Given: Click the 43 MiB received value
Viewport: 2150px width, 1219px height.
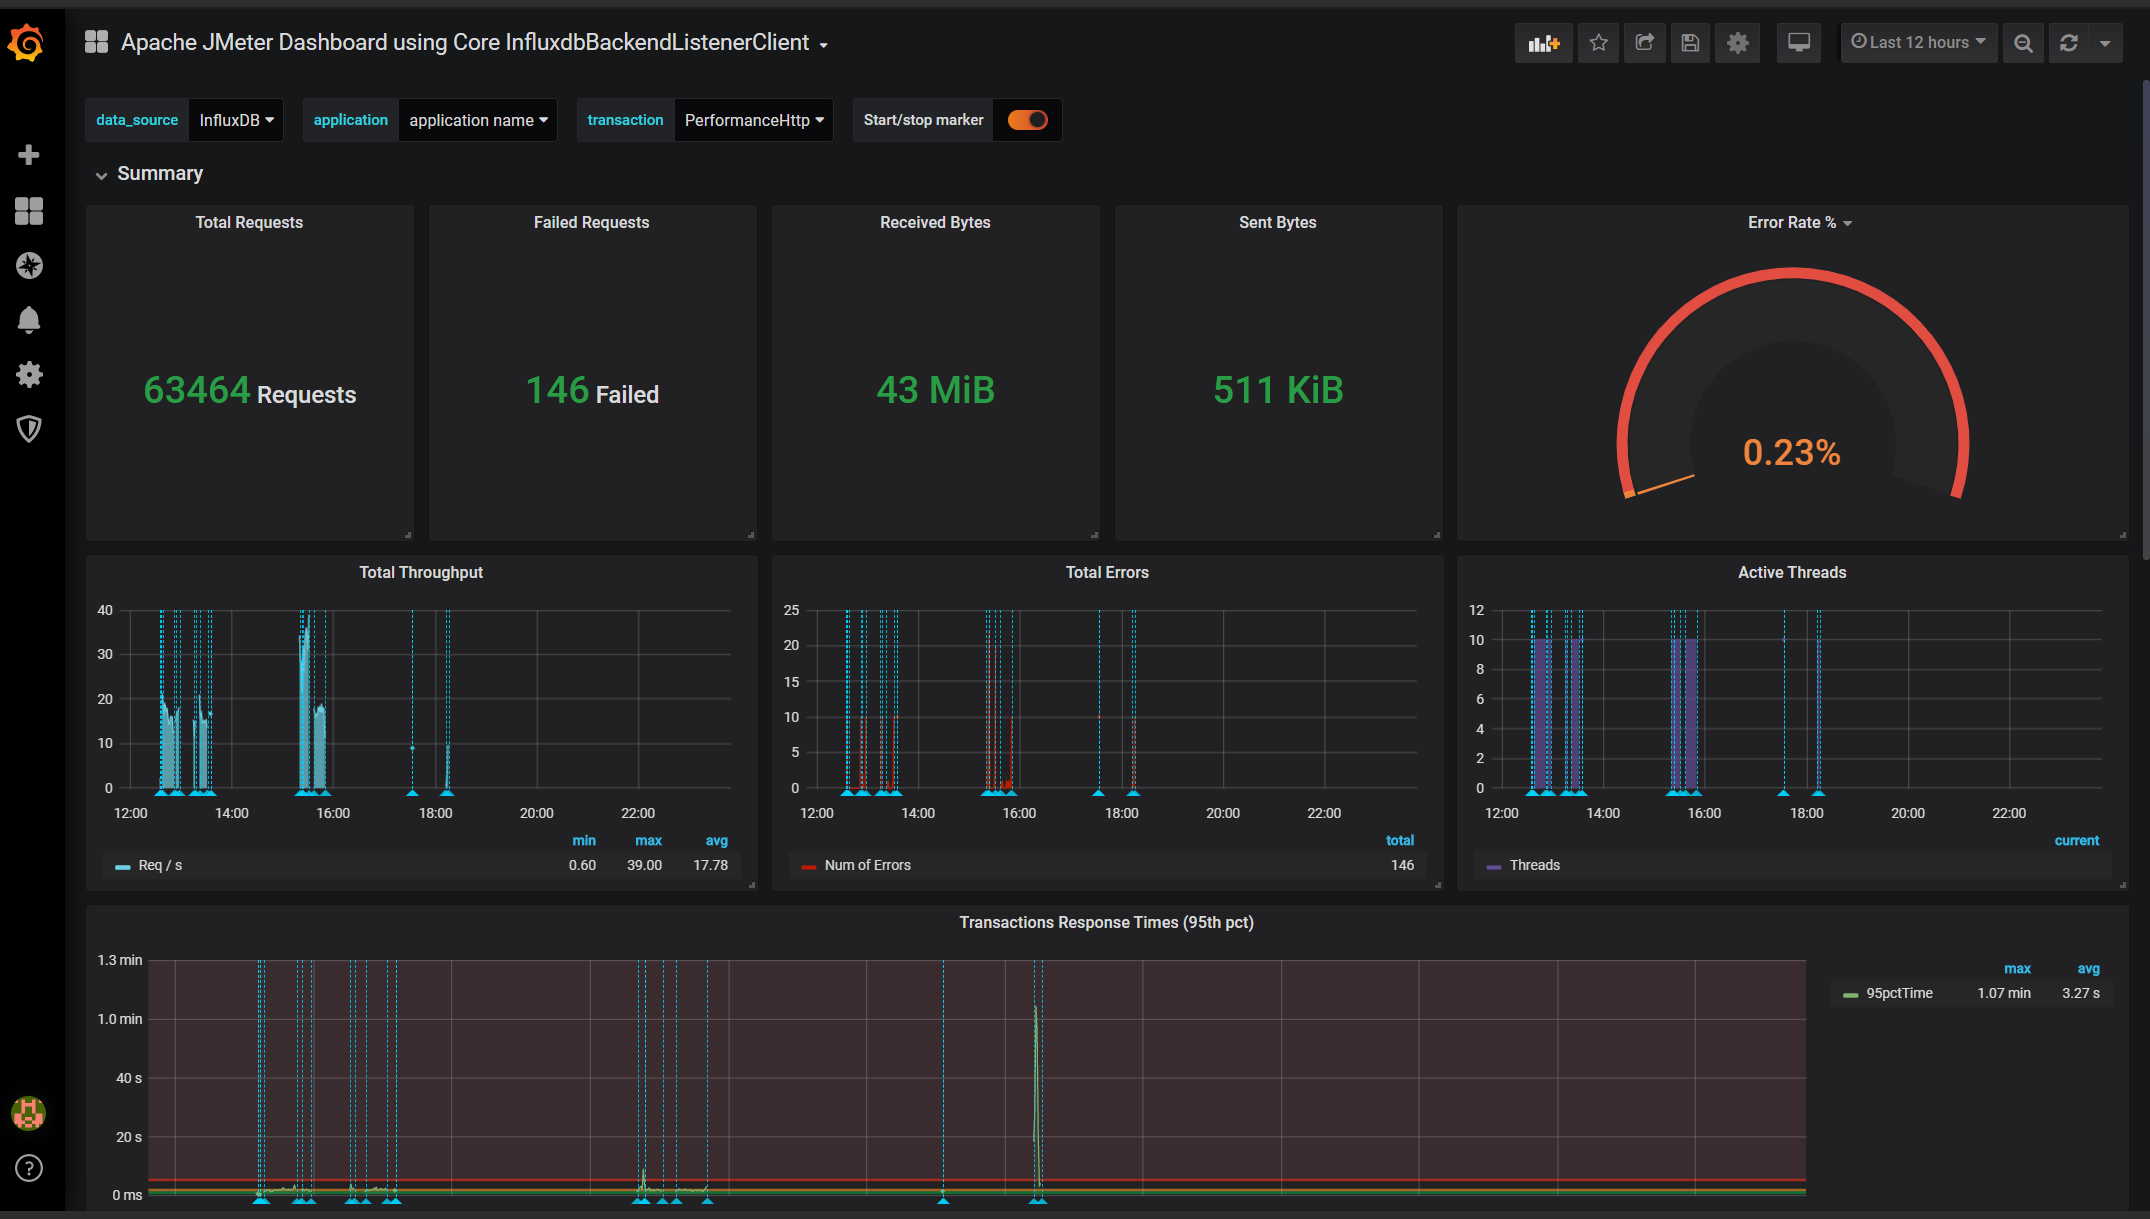Looking at the screenshot, I should click(935, 391).
